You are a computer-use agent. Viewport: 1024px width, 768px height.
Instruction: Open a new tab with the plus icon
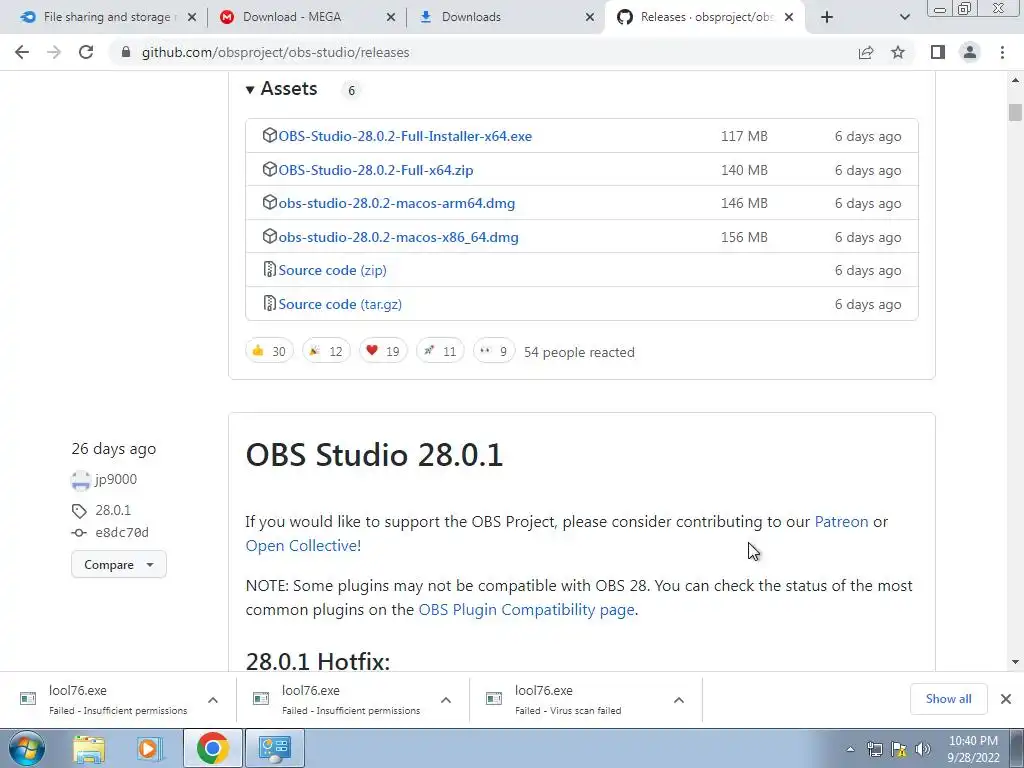(x=827, y=17)
